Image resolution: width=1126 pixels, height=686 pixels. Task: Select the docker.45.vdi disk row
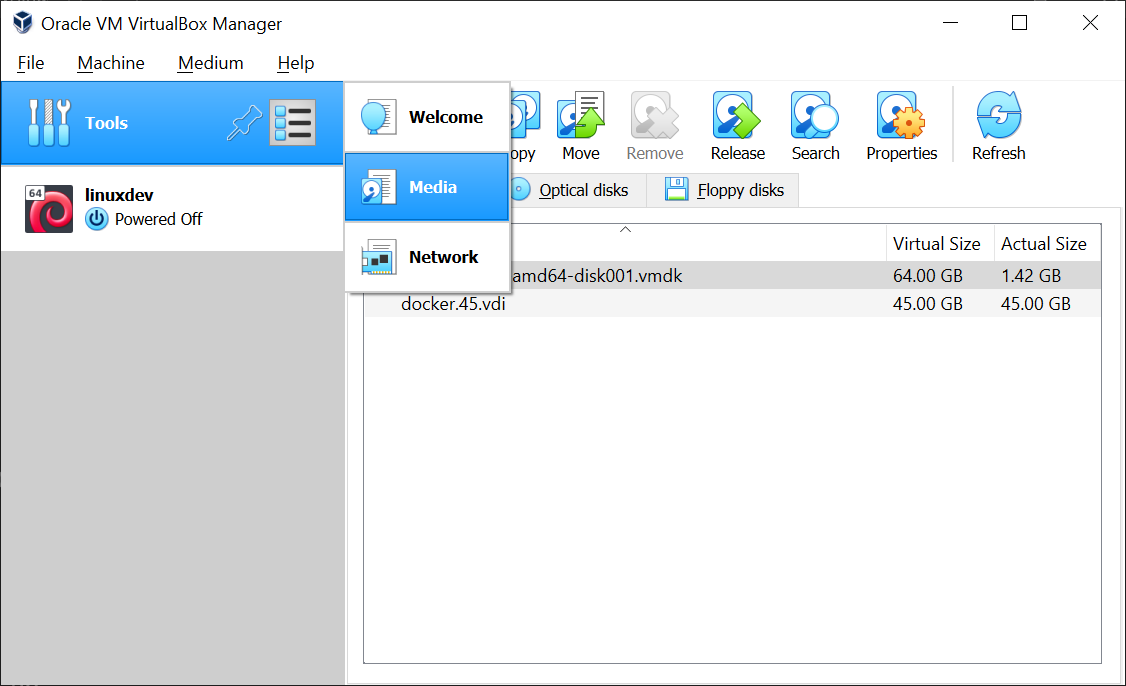coord(732,304)
